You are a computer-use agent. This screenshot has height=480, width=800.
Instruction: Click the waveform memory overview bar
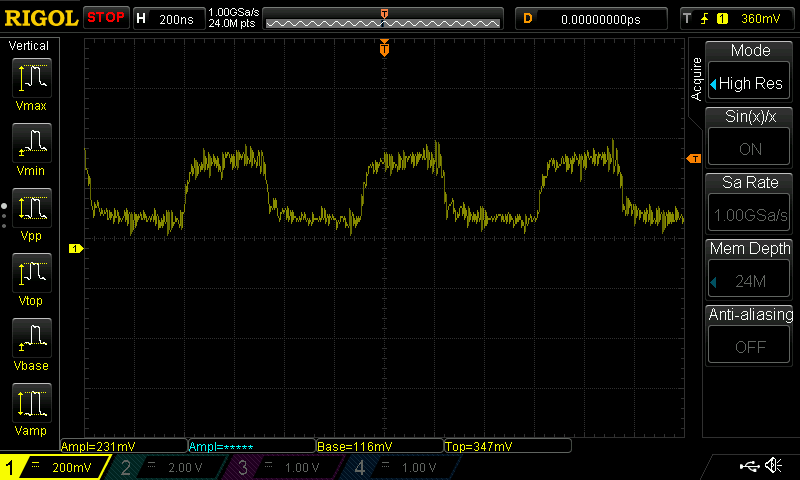383,19
